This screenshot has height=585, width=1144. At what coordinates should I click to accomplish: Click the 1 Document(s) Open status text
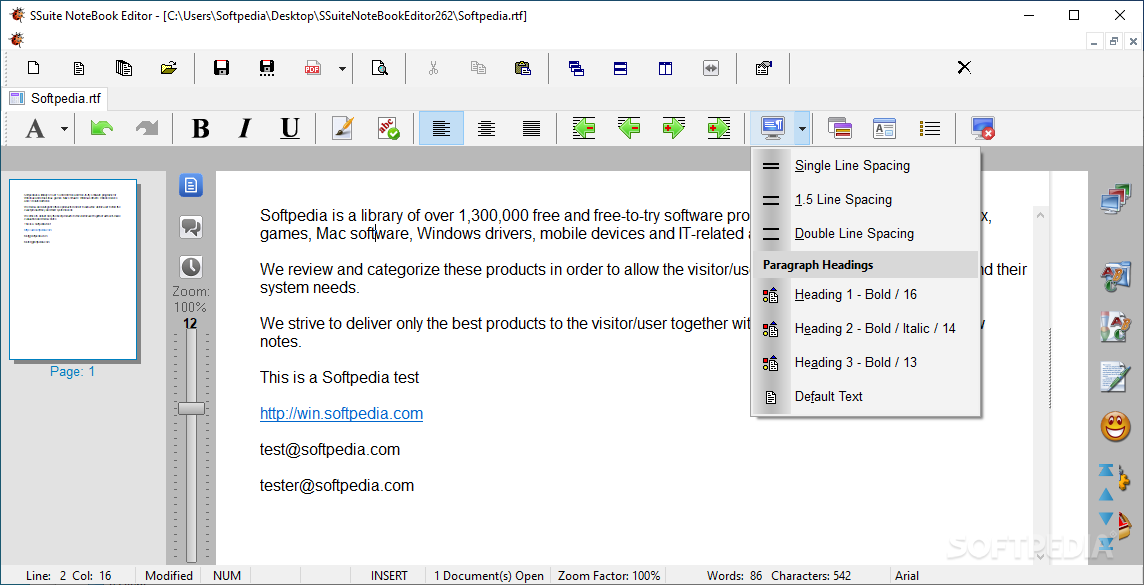(489, 576)
